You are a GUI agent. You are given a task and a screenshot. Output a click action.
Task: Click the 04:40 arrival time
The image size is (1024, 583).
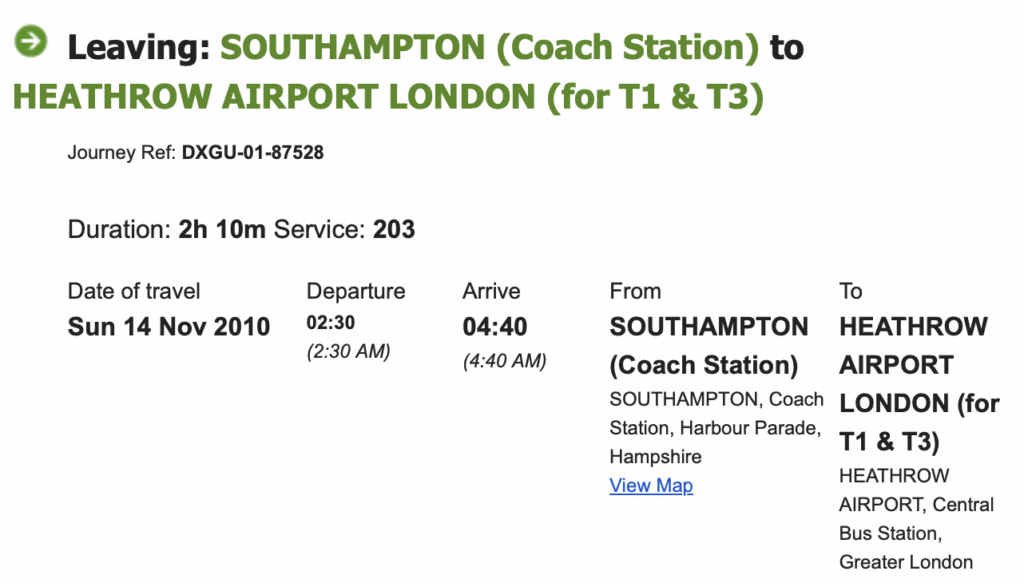[x=495, y=327]
